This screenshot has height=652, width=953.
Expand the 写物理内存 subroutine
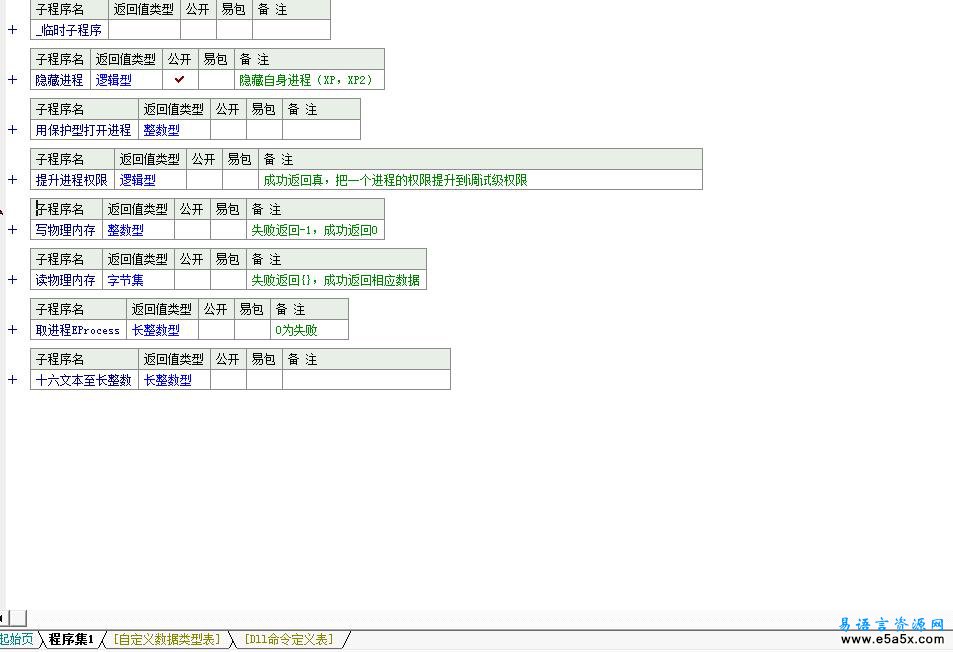click(x=12, y=230)
